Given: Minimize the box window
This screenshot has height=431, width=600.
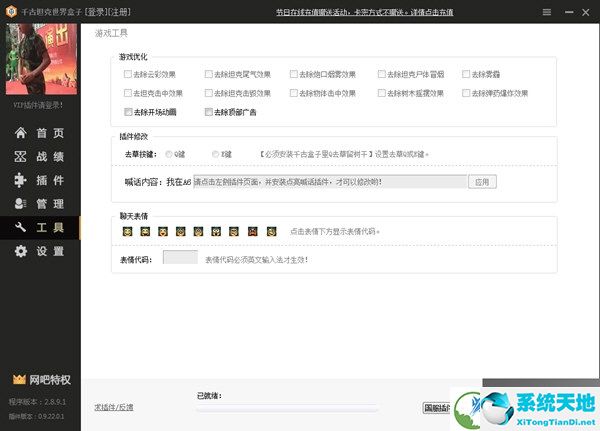Looking at the screenshot, I should point(569,12).
